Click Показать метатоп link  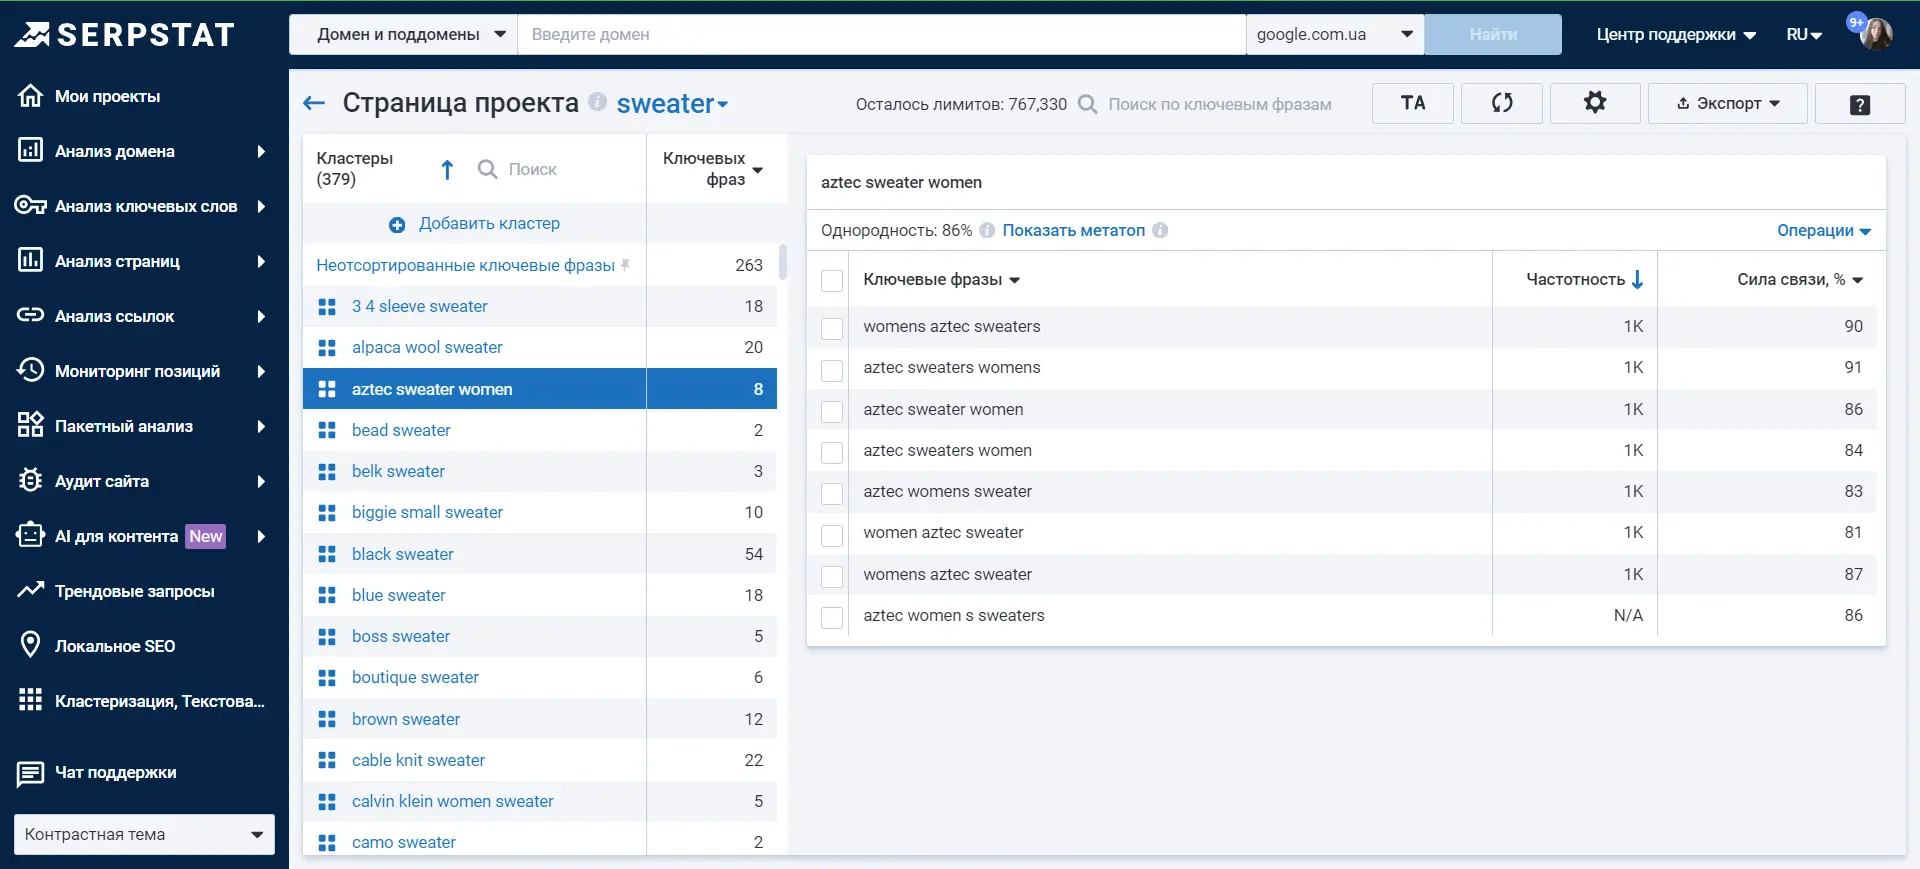coord(1073,230)
